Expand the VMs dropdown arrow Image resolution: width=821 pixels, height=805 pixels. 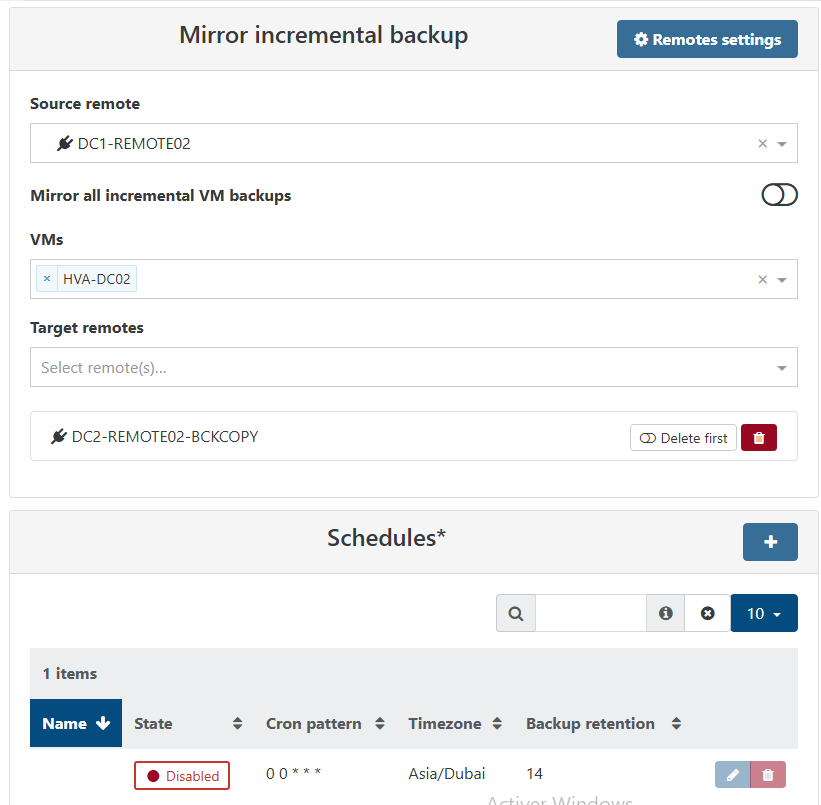click(782, 280)
